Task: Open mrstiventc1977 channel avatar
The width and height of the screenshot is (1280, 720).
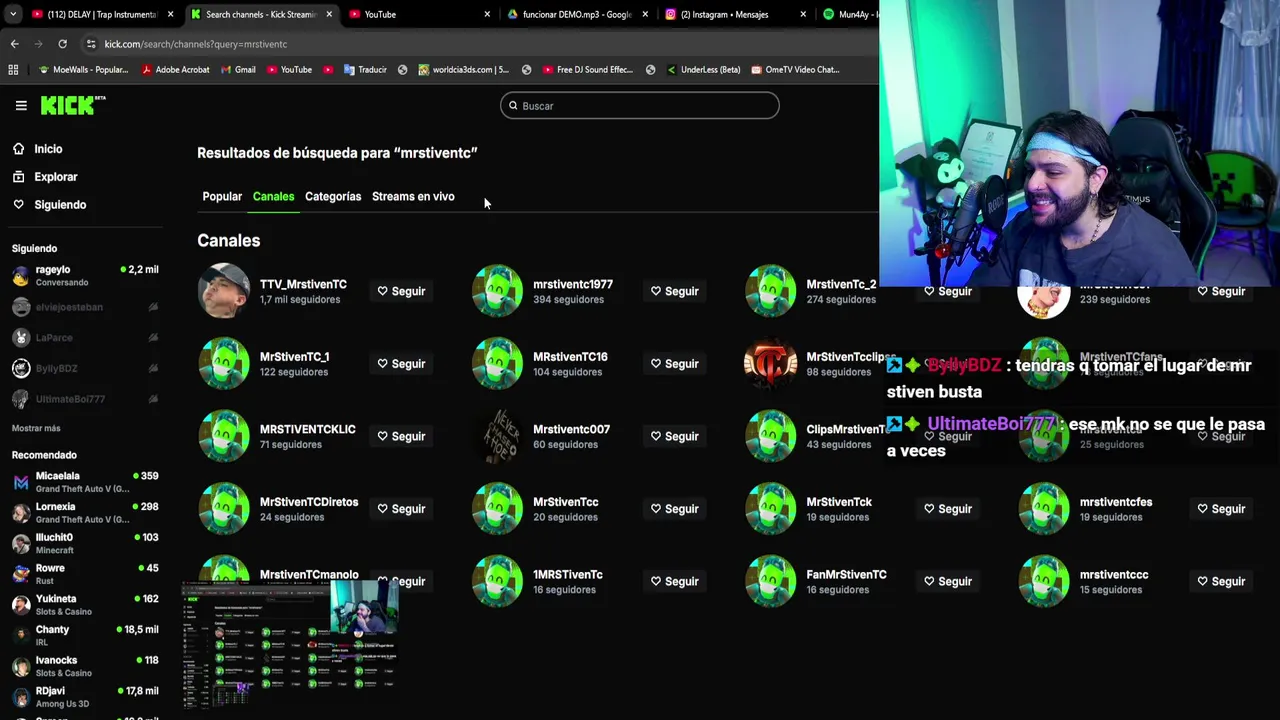Action: pyautogui.click(x=497, y=290)
